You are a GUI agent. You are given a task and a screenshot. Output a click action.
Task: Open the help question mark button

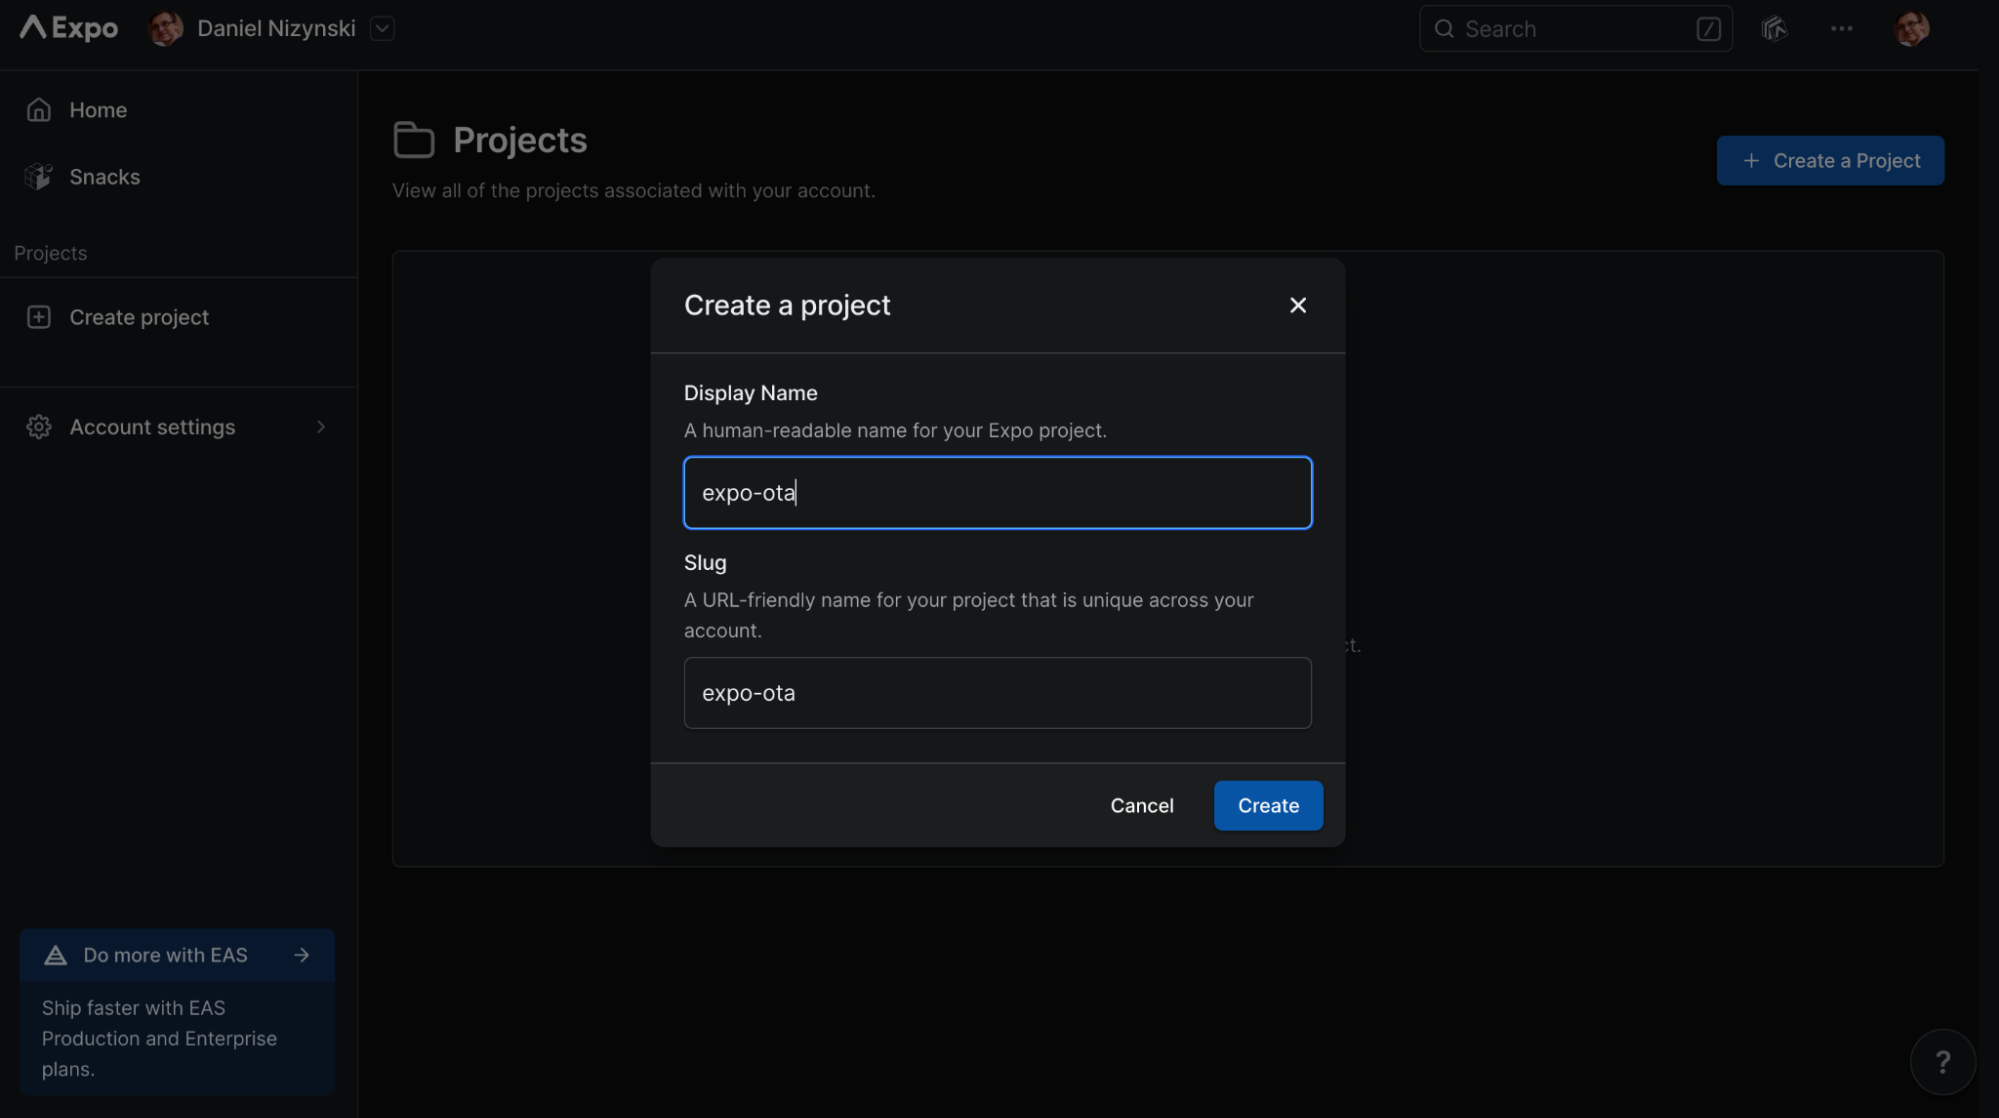(x=1941, y=1061)
